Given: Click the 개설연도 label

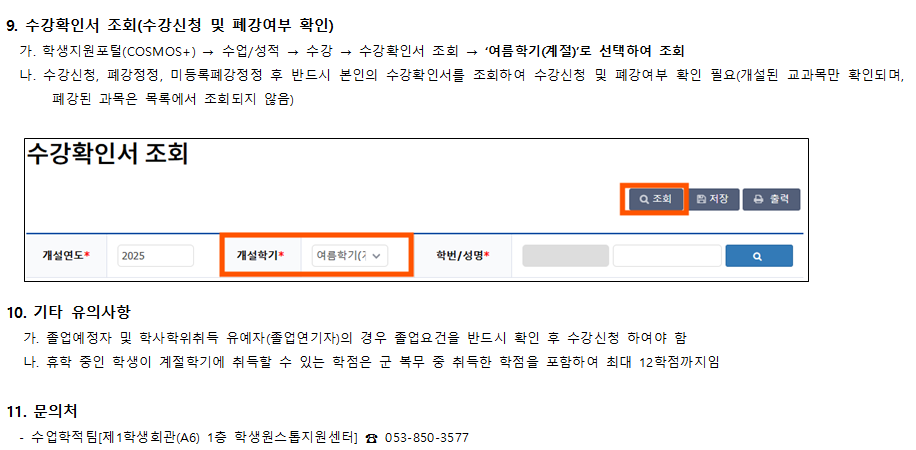Looking at the screenshot, I should pyautogui.click(x=65, y=255).
